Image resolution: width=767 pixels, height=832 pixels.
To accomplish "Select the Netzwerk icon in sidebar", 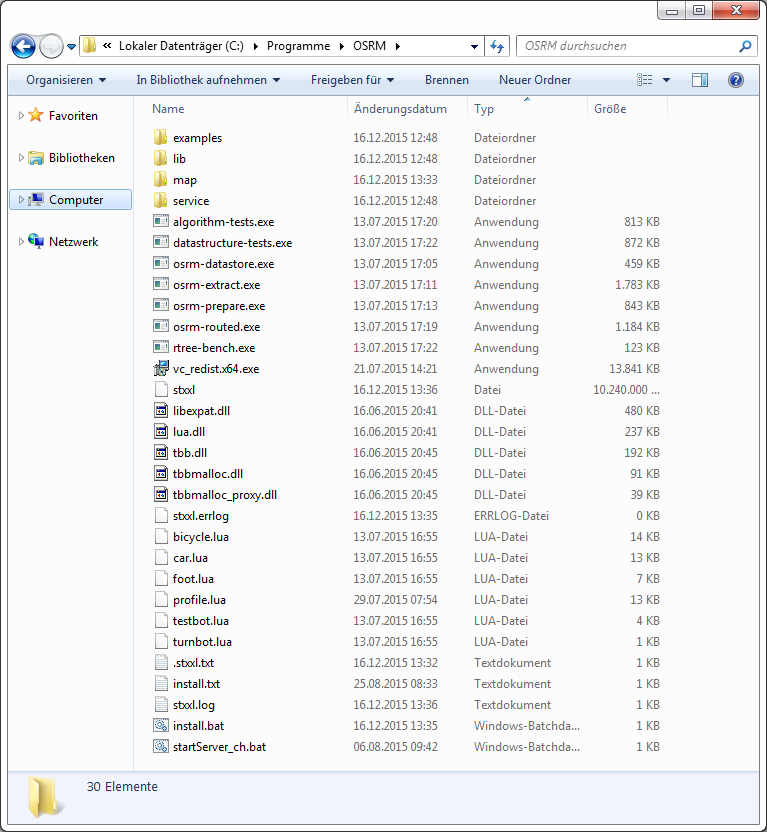I will click(x=36, y=241).
